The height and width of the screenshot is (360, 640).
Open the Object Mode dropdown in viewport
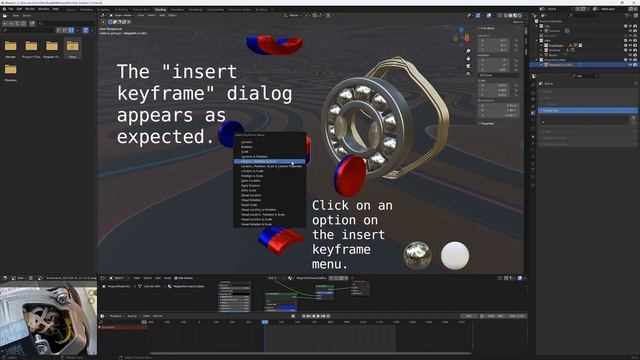point(122,15)
